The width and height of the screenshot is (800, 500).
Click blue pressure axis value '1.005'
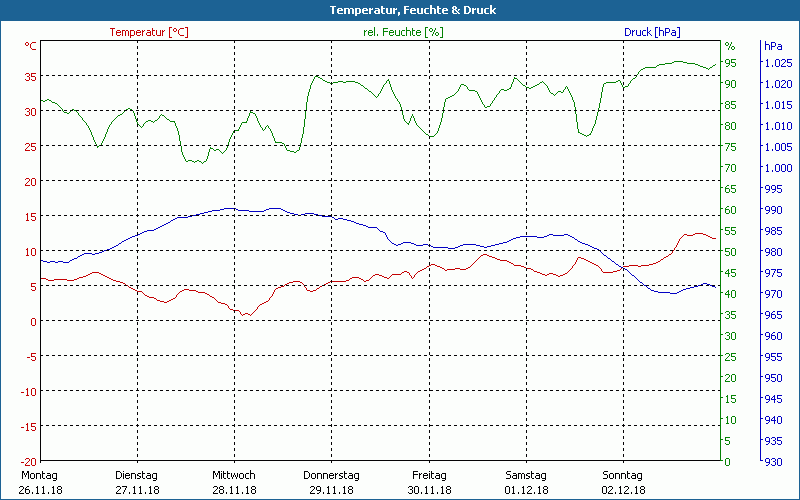778,147
